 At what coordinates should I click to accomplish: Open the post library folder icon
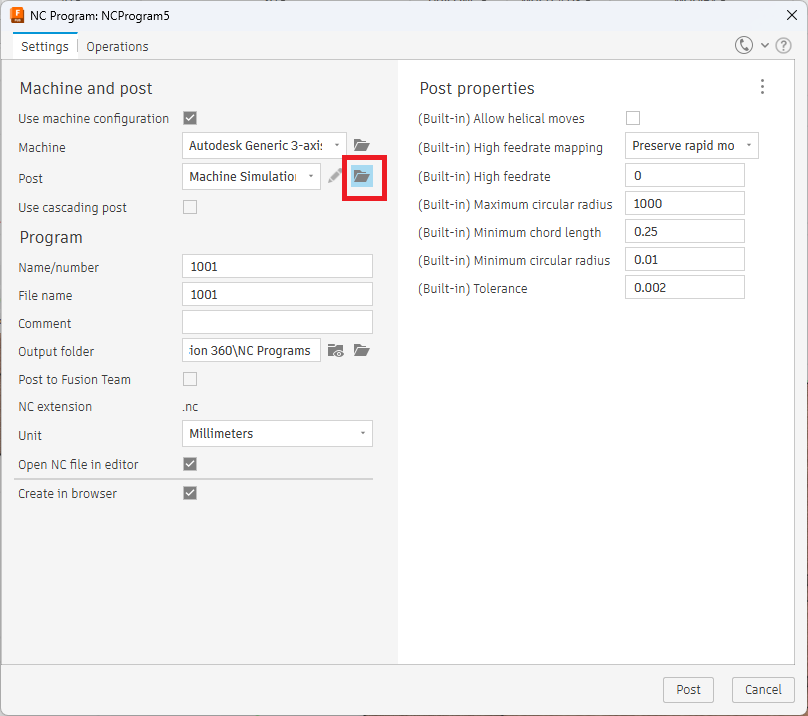coord(362,177)
